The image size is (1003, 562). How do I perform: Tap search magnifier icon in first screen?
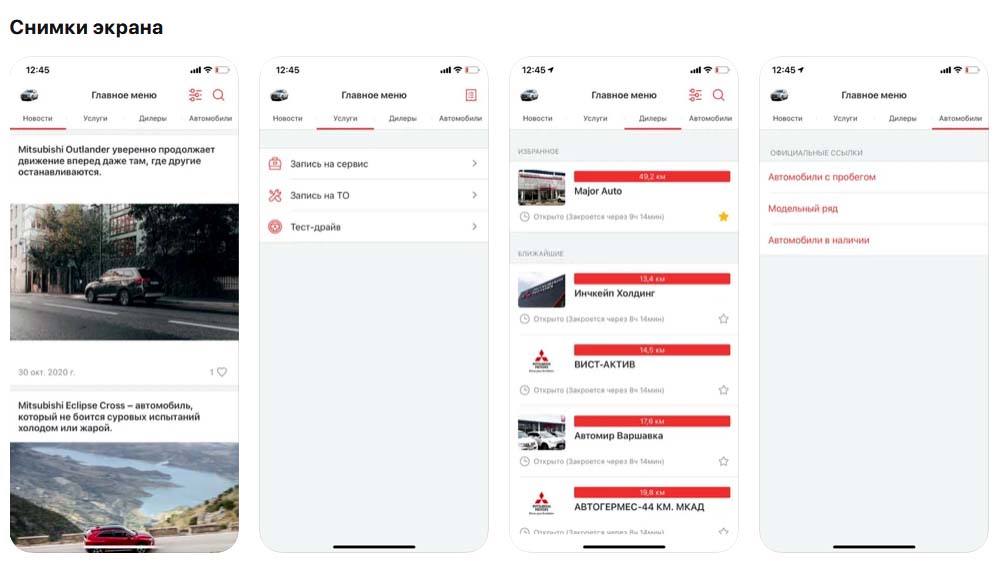point(219,95)
